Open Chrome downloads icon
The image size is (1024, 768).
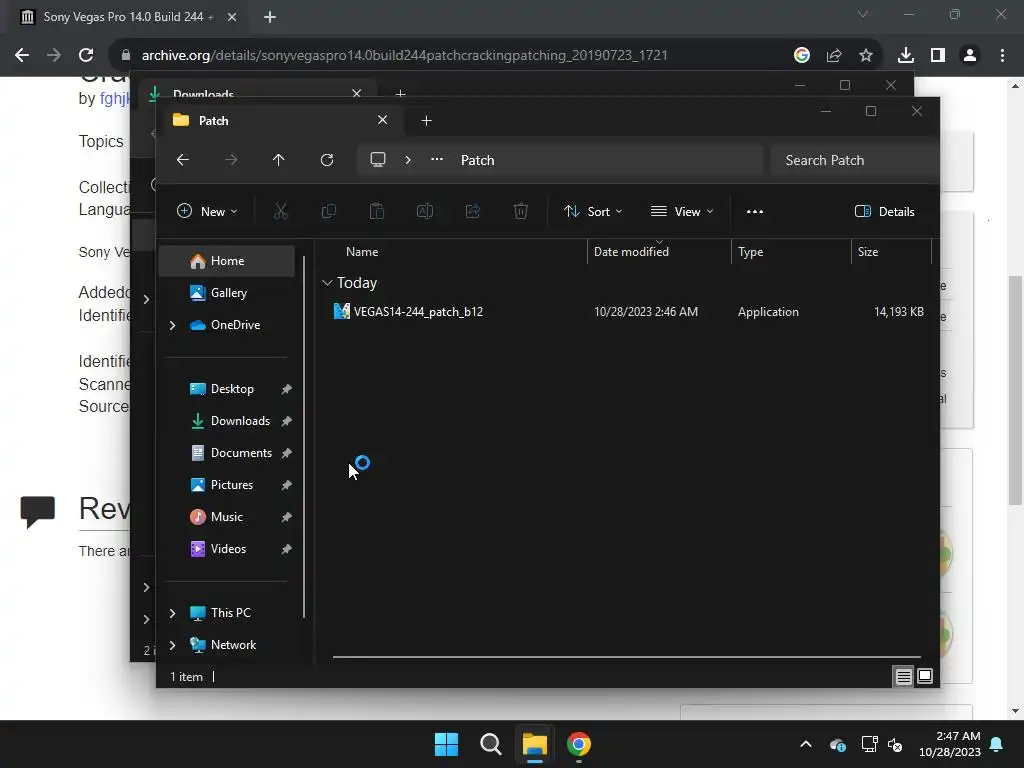[906, 56]
